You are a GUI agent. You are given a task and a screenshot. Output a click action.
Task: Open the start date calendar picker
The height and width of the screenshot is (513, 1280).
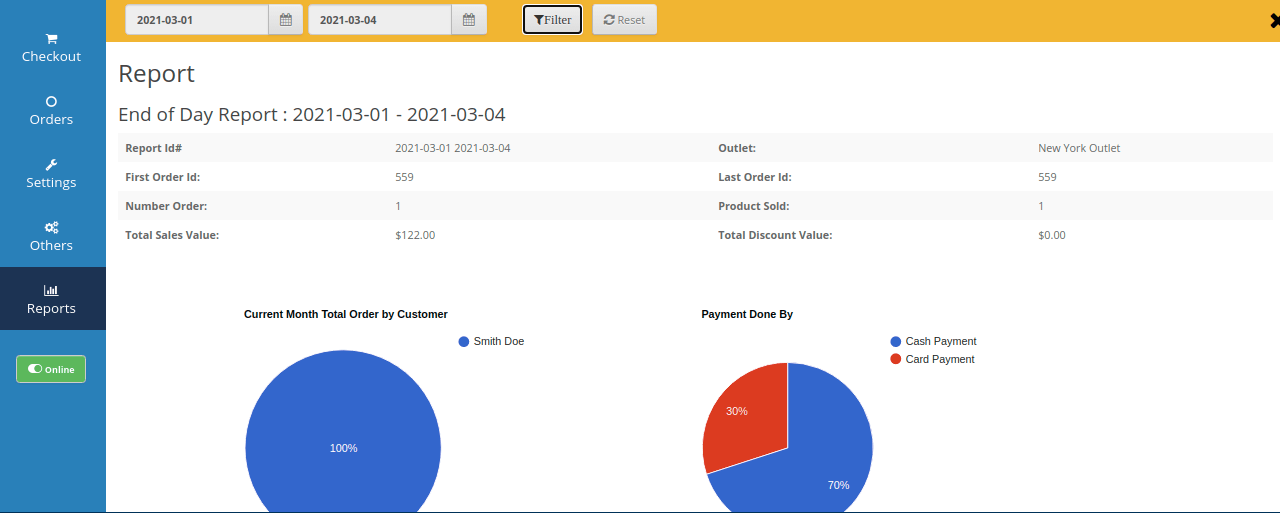[285, 20]
